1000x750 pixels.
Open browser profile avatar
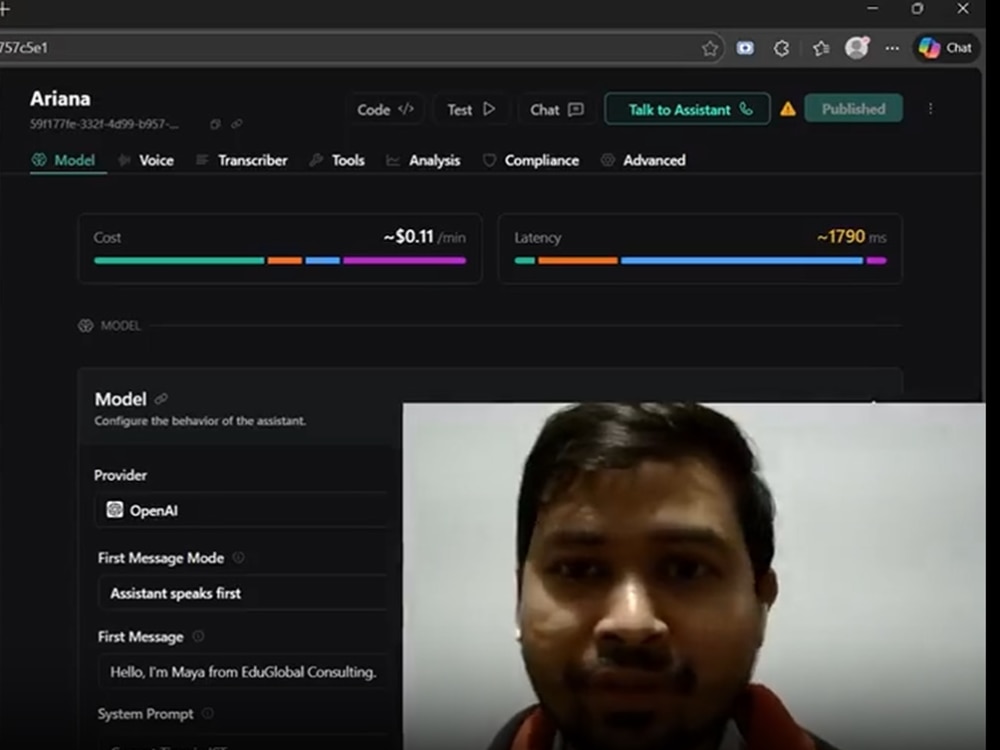point(857,48)
